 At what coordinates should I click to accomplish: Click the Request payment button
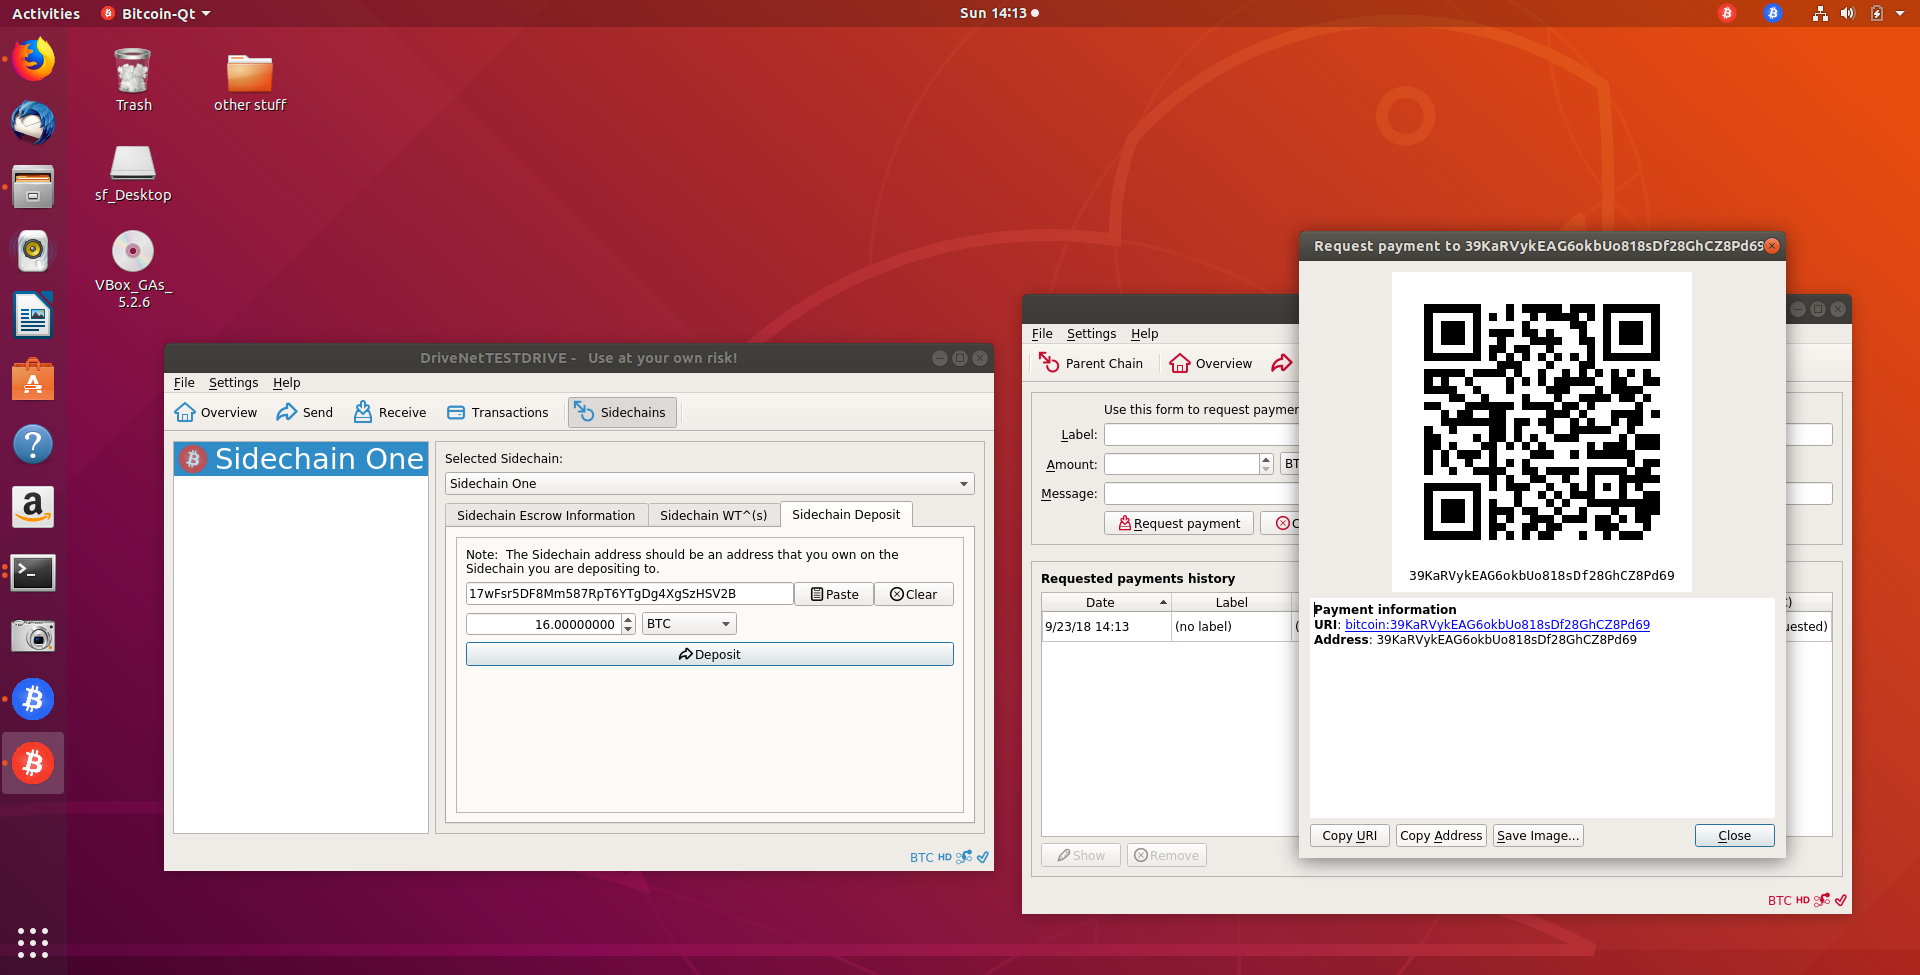pos(1179,523)
